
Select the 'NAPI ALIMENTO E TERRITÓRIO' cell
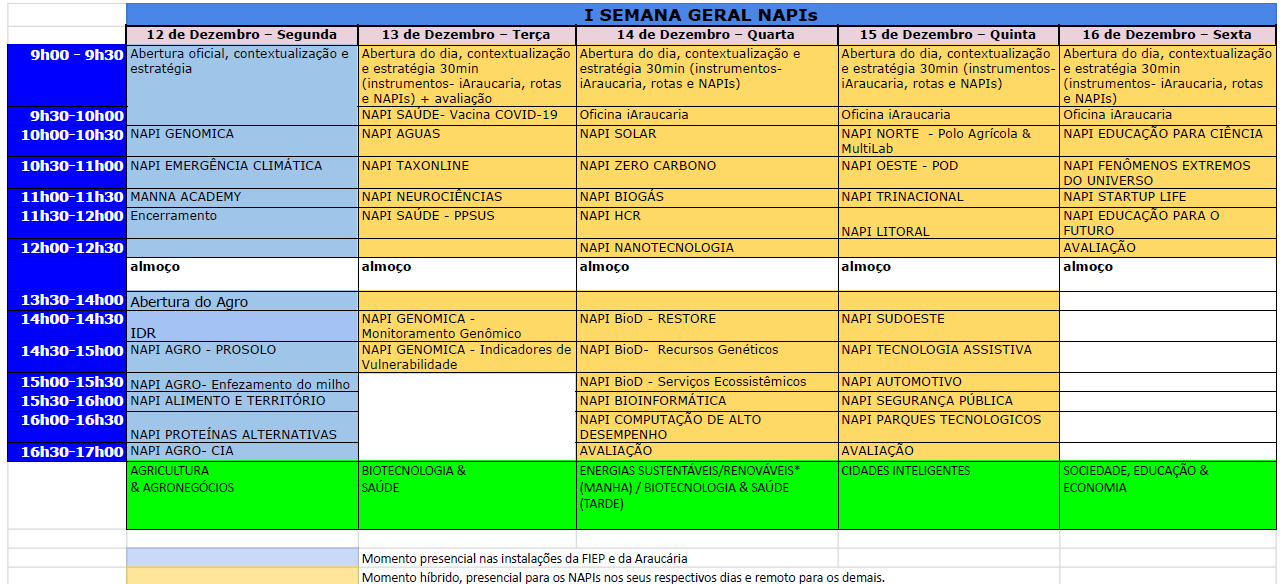click(x=243, y=401)
